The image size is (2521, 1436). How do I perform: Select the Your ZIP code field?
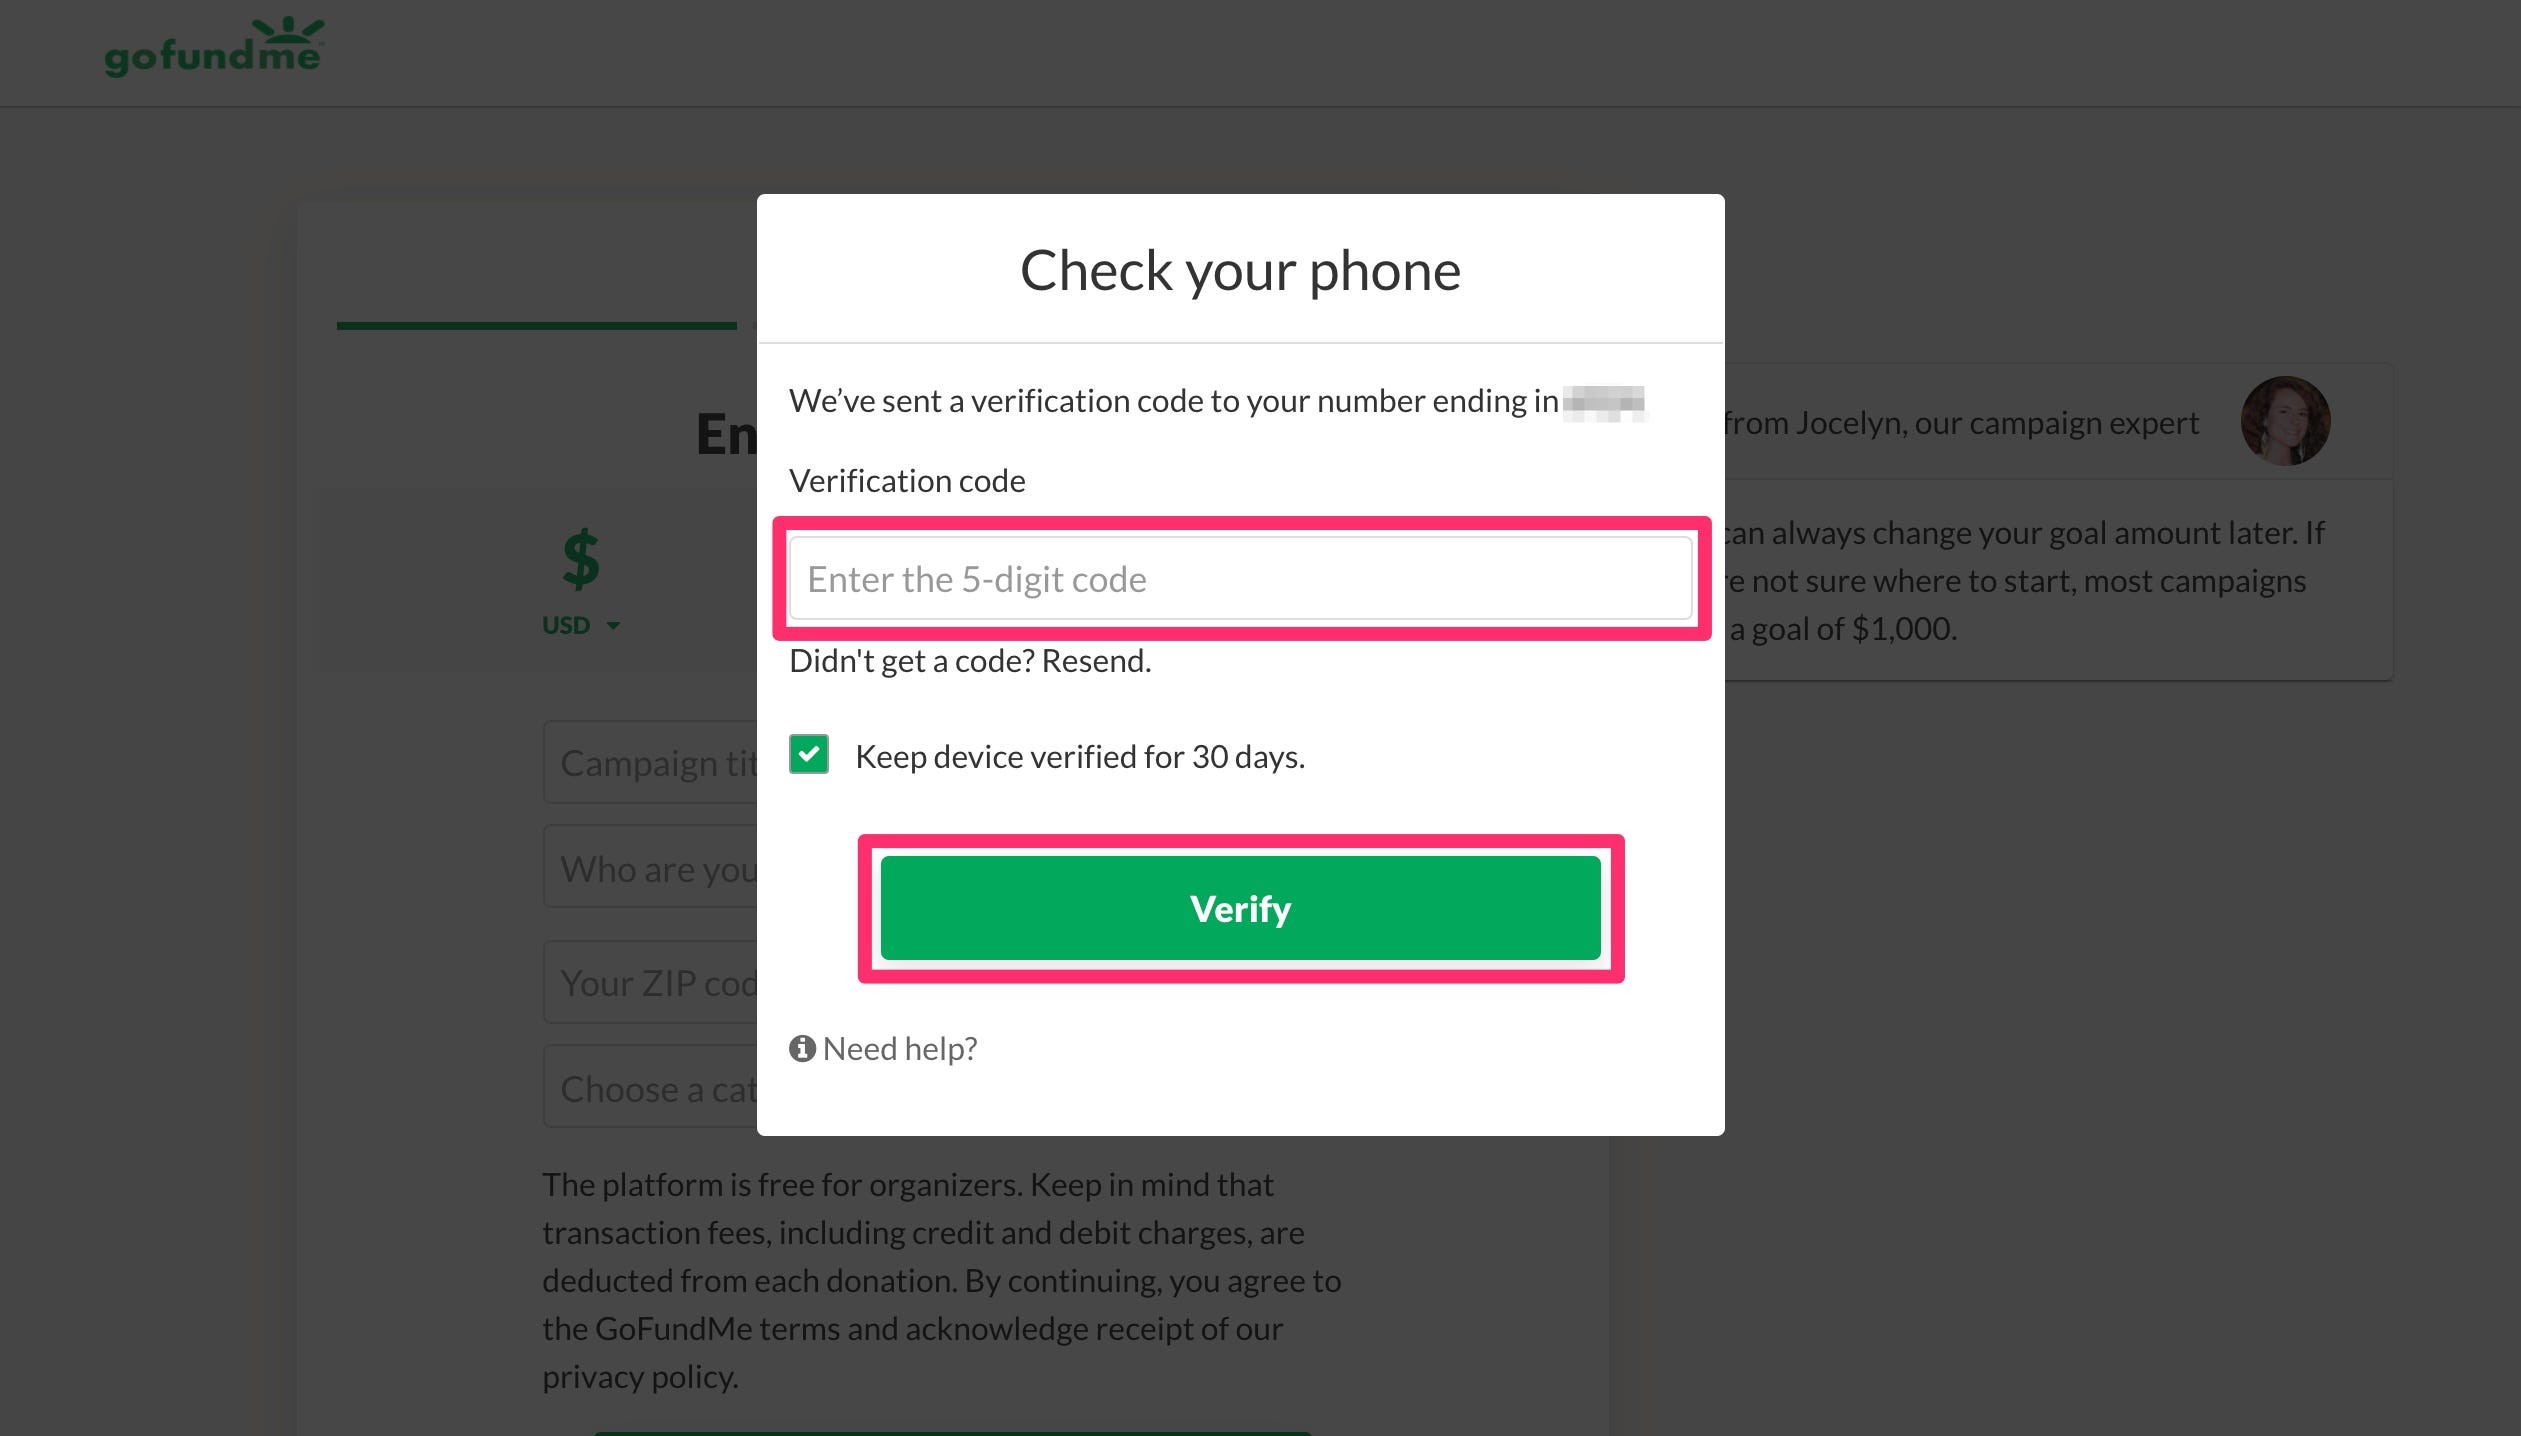pyautogui.click(x=650, y=983)
